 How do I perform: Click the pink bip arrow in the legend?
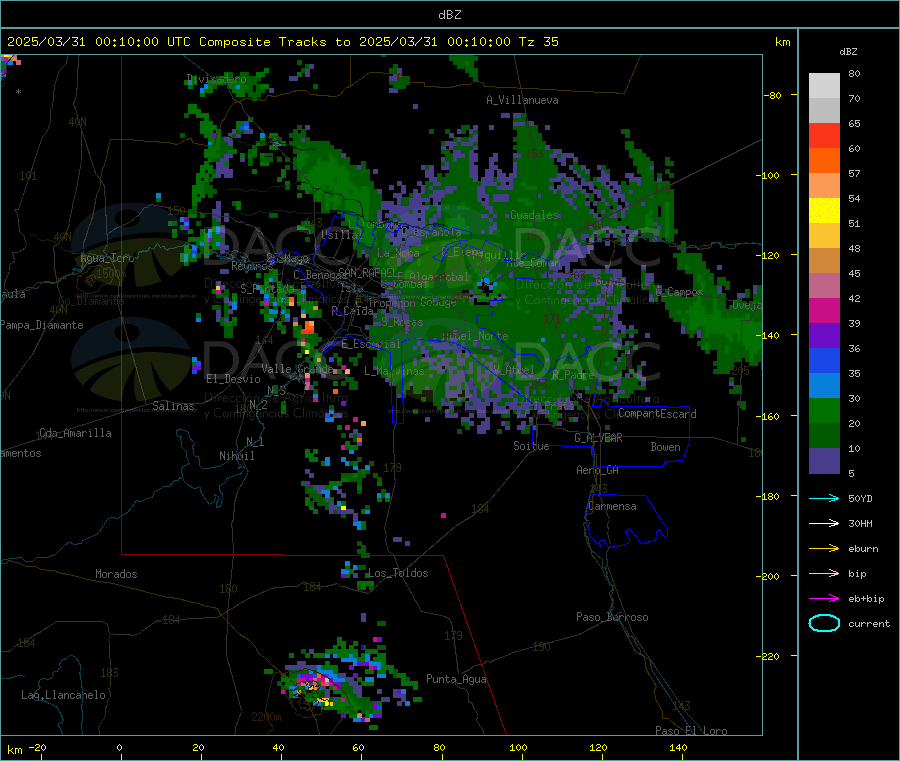pyautogui.click(x=824, y=573)
